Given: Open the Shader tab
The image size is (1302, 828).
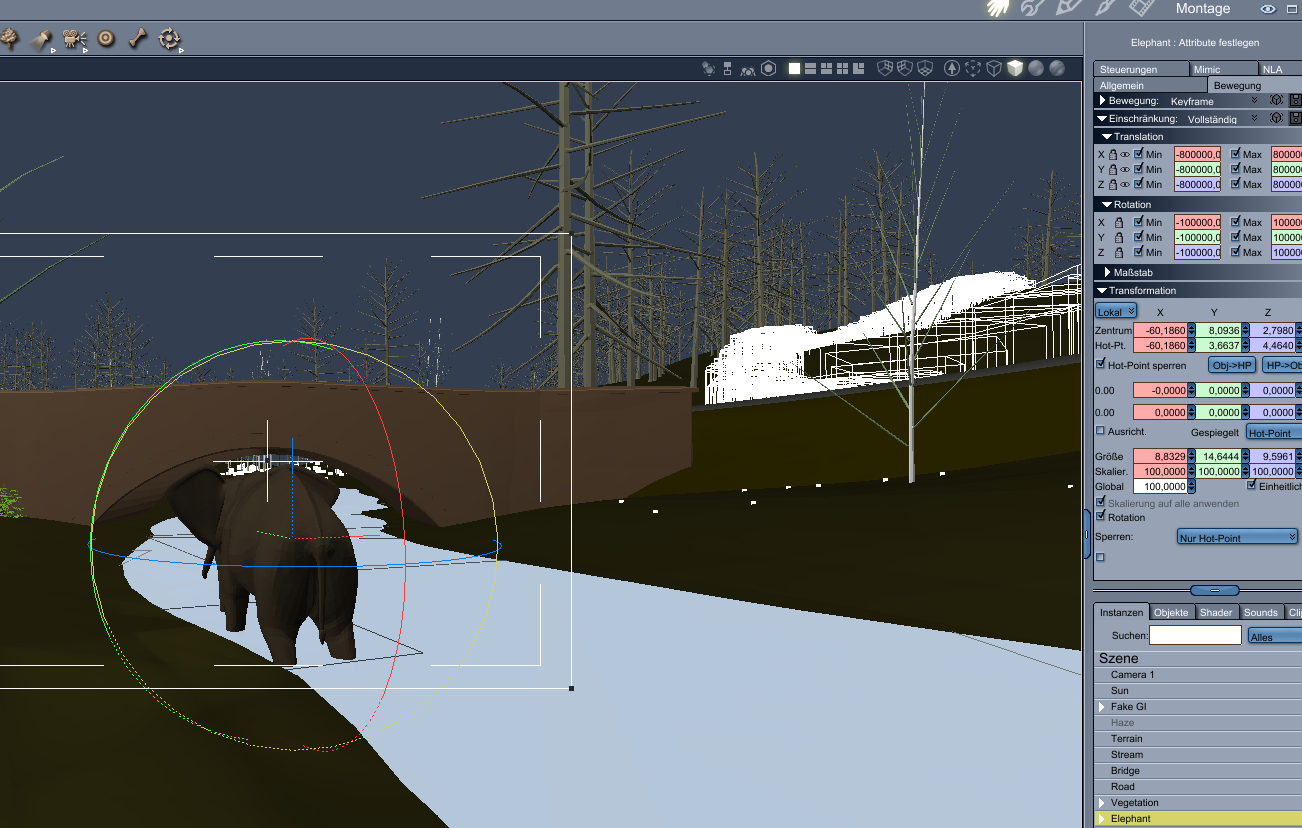Looking at the screenshot, I should coord(1216,612).
